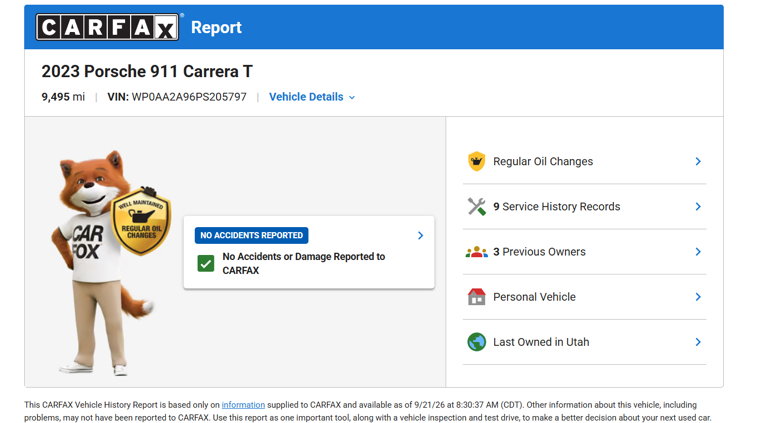This screenshot has width=768, height=423.
Task: Click the globe Last Owned icon
Action: click(476, 342)
